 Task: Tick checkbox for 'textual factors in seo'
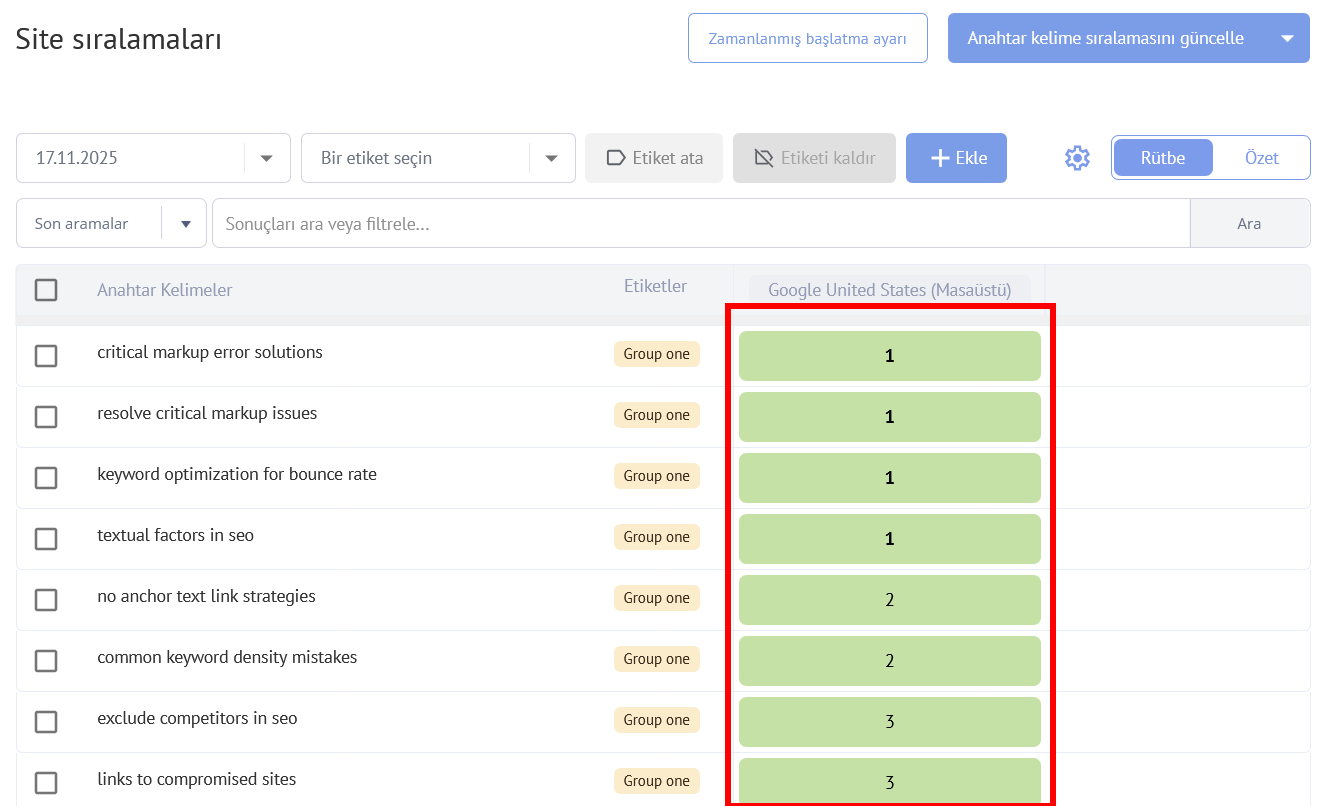point(46,539)
